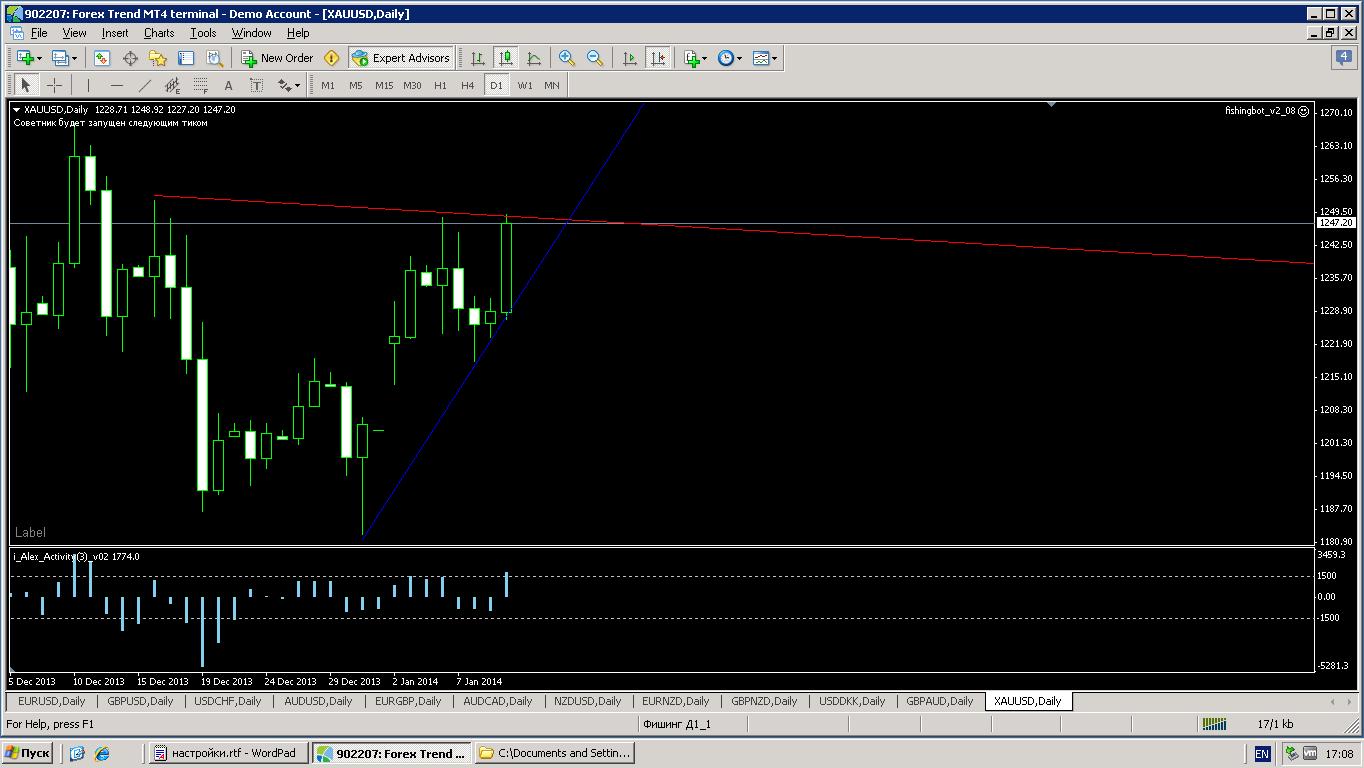Open the chart Profiles icon
The image size is (1364, 768).
click(x=59, y=58)
